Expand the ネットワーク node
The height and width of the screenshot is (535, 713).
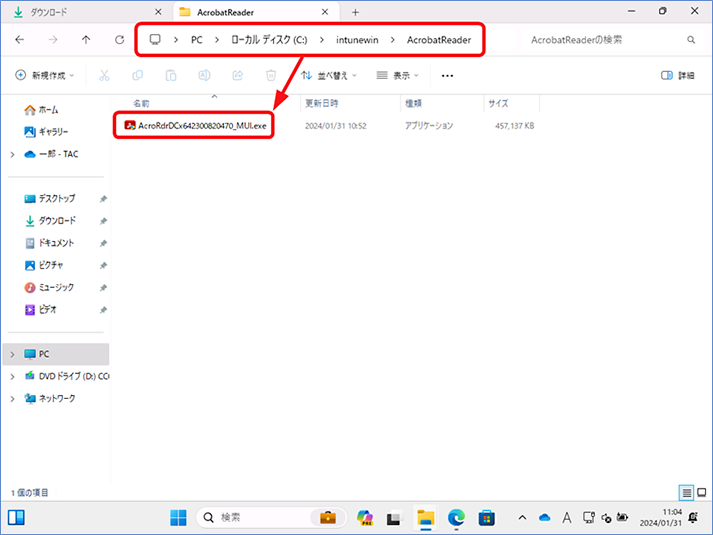click(12, 399)
